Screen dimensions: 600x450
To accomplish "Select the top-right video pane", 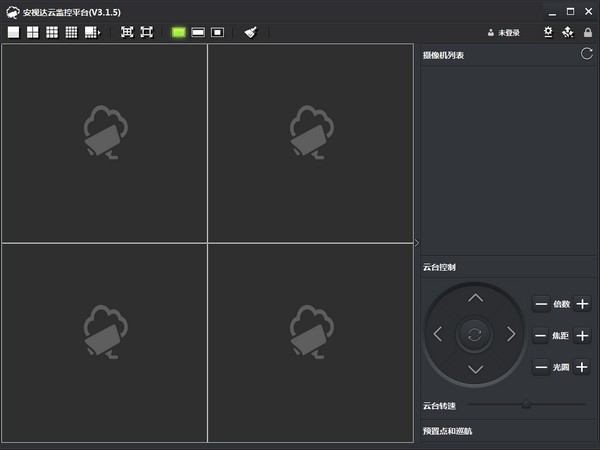I will coord(311,143).
